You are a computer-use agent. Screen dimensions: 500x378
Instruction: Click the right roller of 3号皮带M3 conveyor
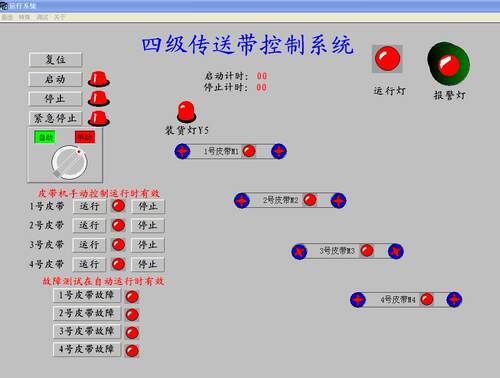click(x=396, y=252)
